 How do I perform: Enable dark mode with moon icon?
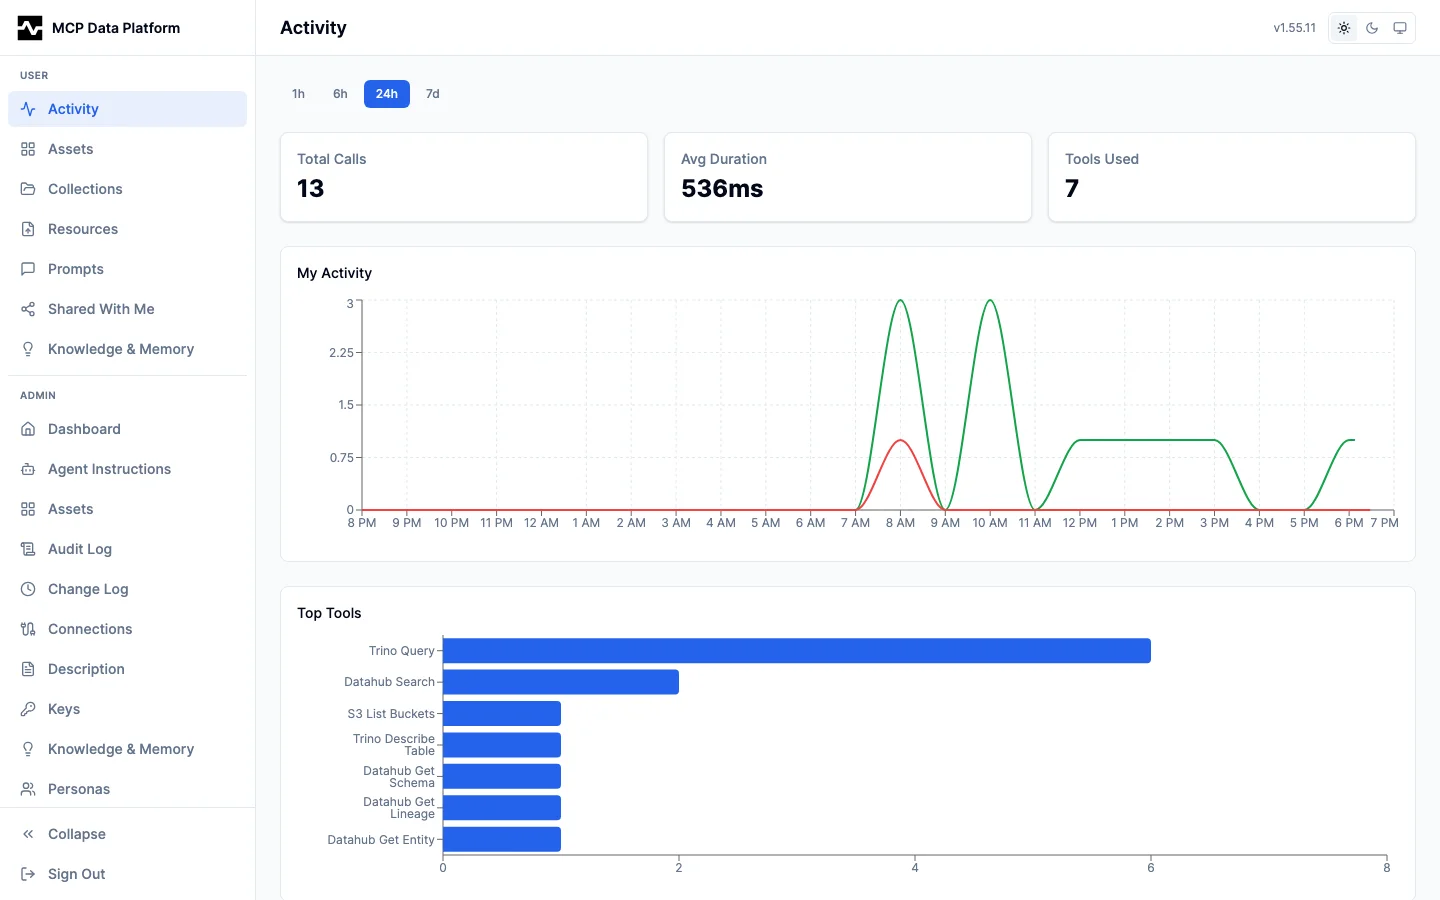pos(1372,28)
